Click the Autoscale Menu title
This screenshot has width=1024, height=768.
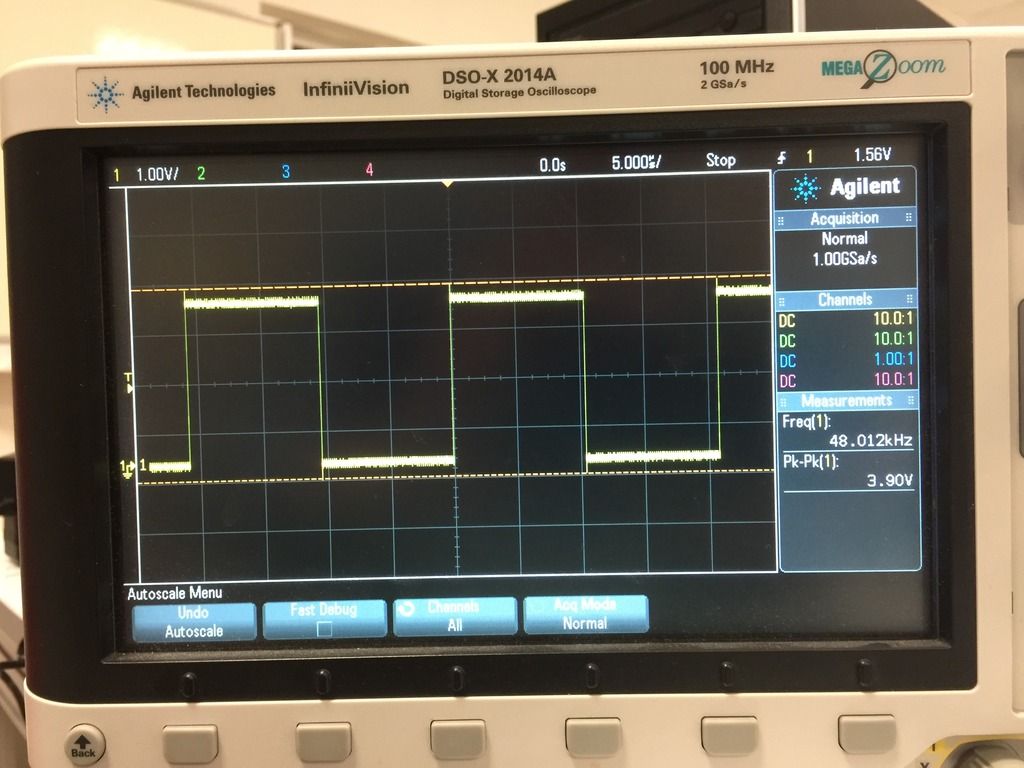click(174, 593)
